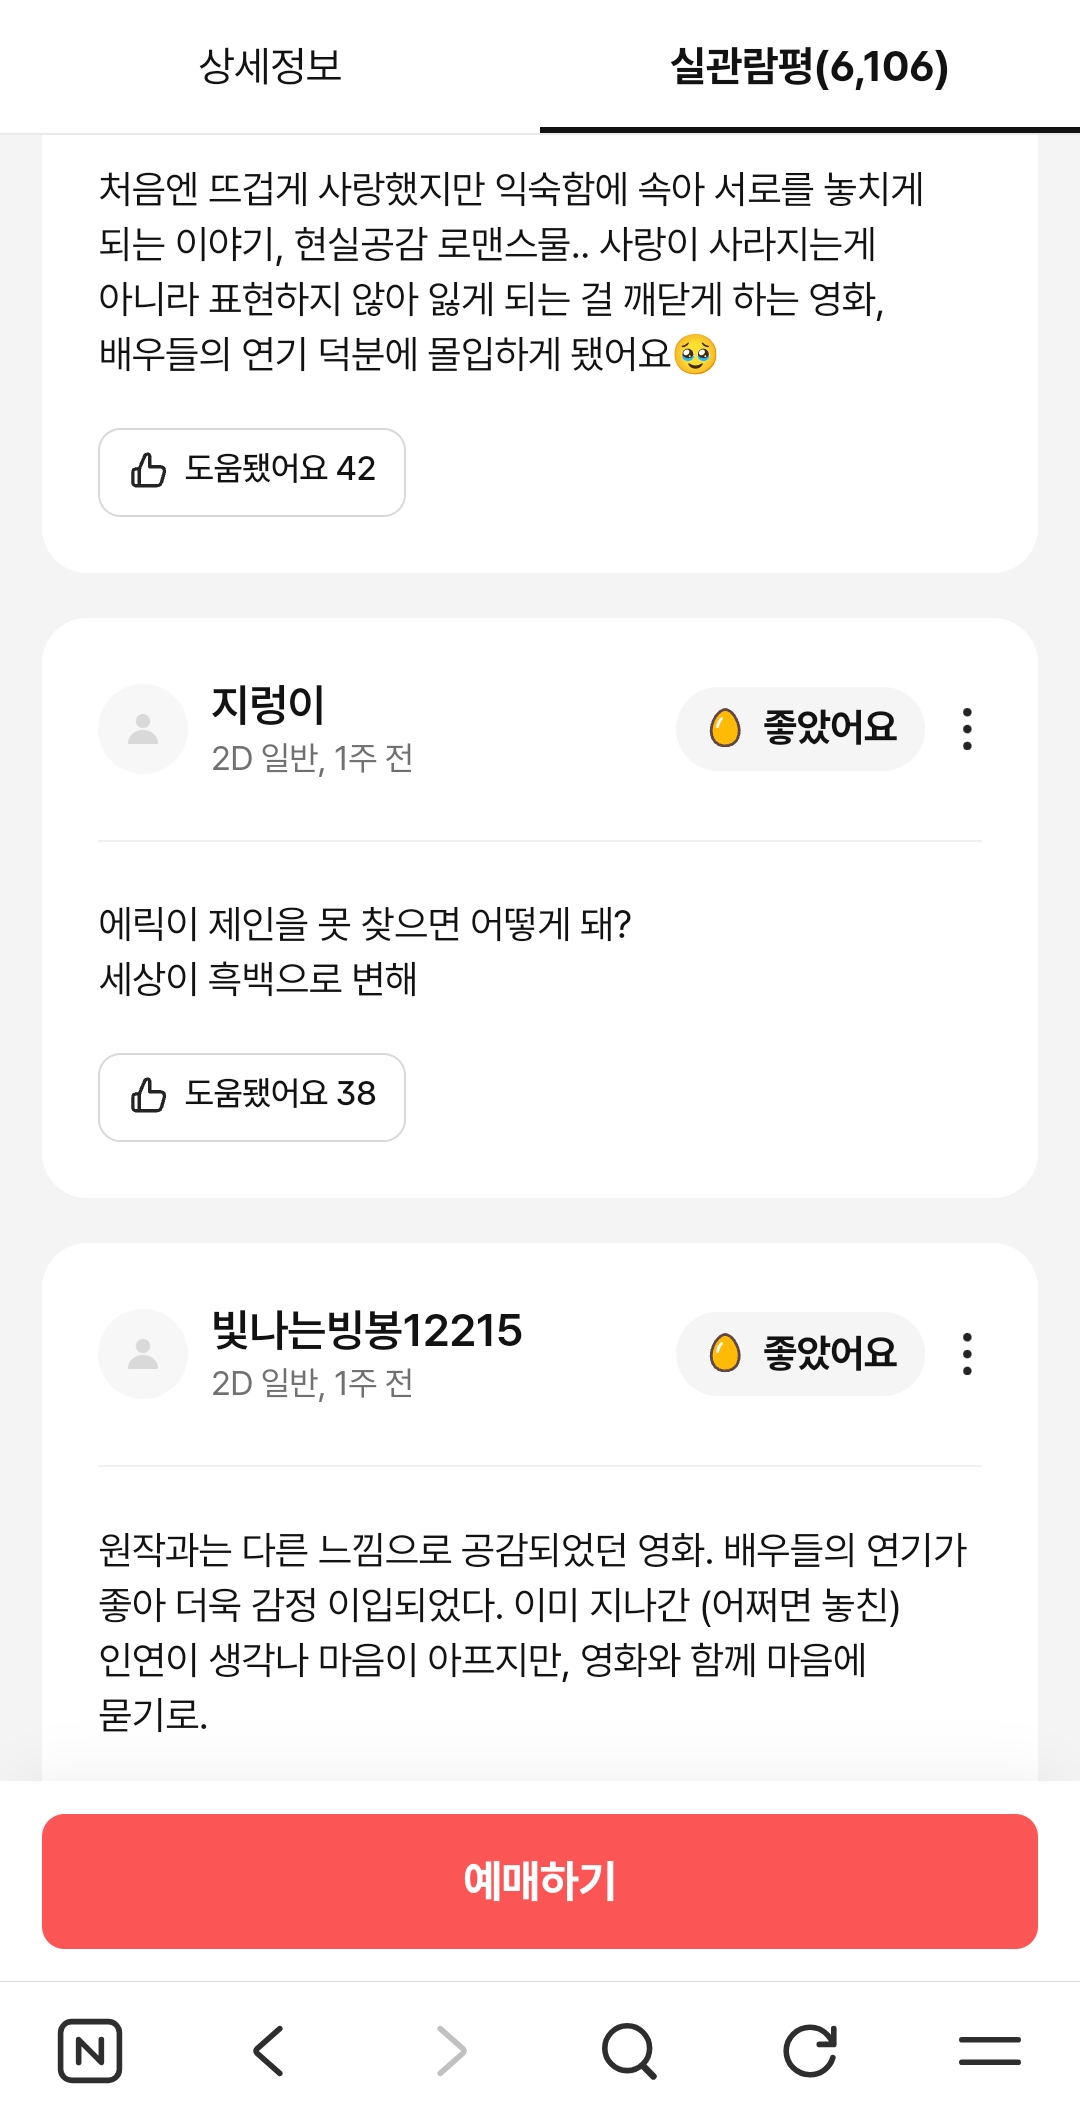1080x2121 pixels.
Task: Click 지렁이's profile avatar
Action: [143, 729]
